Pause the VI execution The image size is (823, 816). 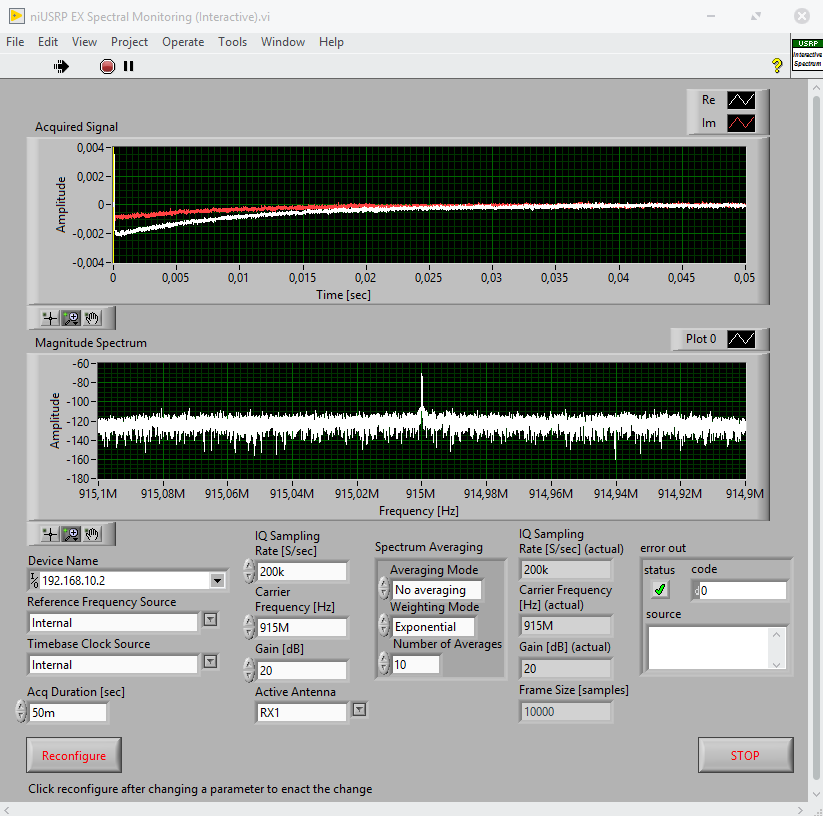click(129, 66)
